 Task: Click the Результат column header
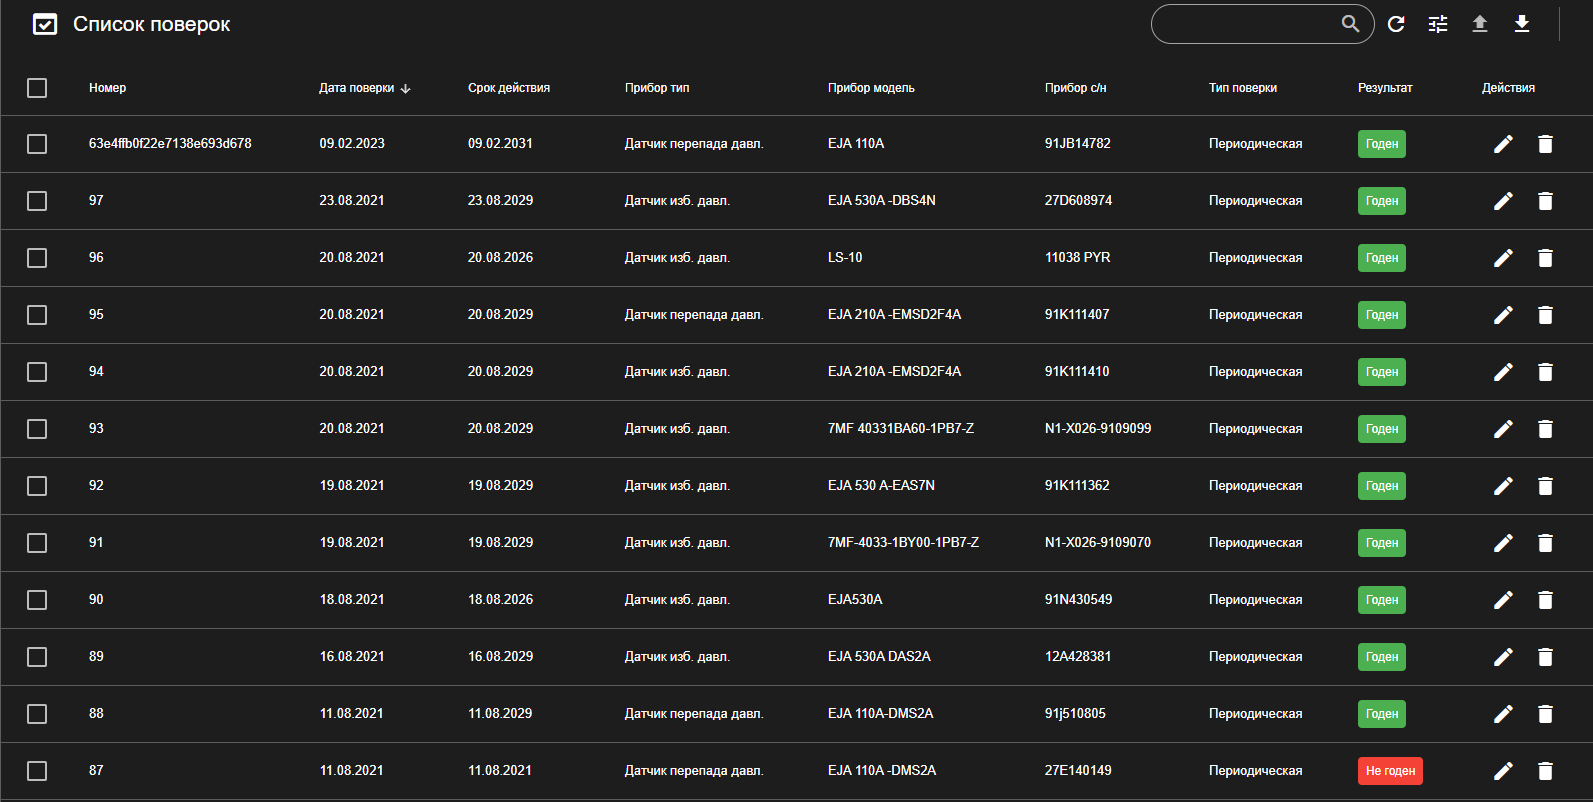pos(1385,88)
